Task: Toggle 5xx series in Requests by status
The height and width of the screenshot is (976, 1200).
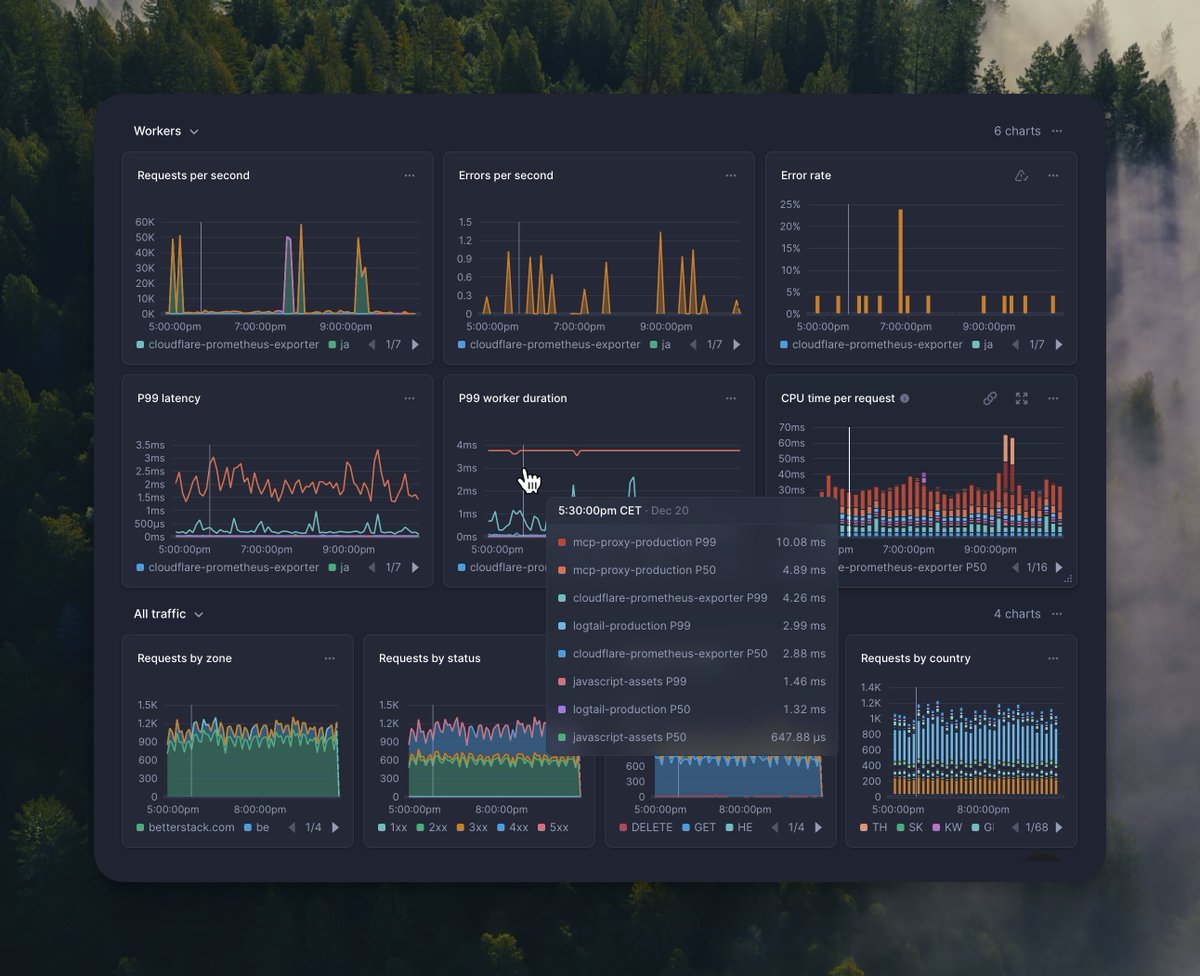Action: tap(553, 827)
